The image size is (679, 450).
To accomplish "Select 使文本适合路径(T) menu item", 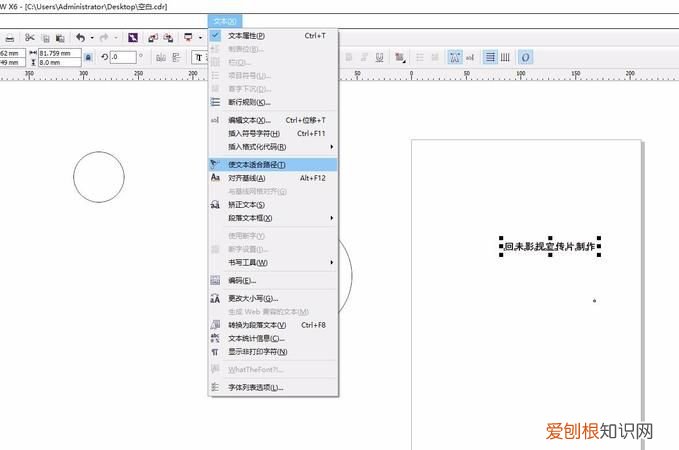I will [273, 165].
